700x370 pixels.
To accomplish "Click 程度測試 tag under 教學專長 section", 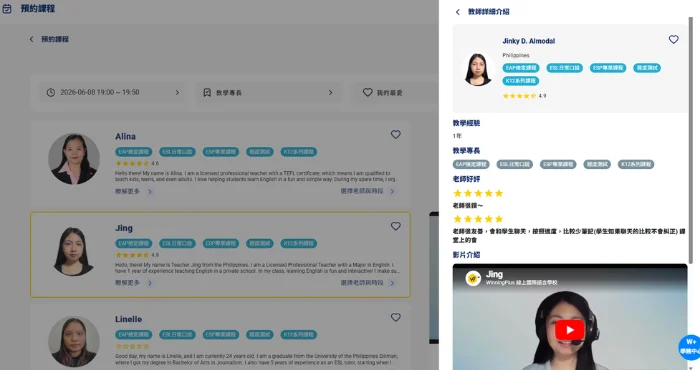I will coord(597,164).
